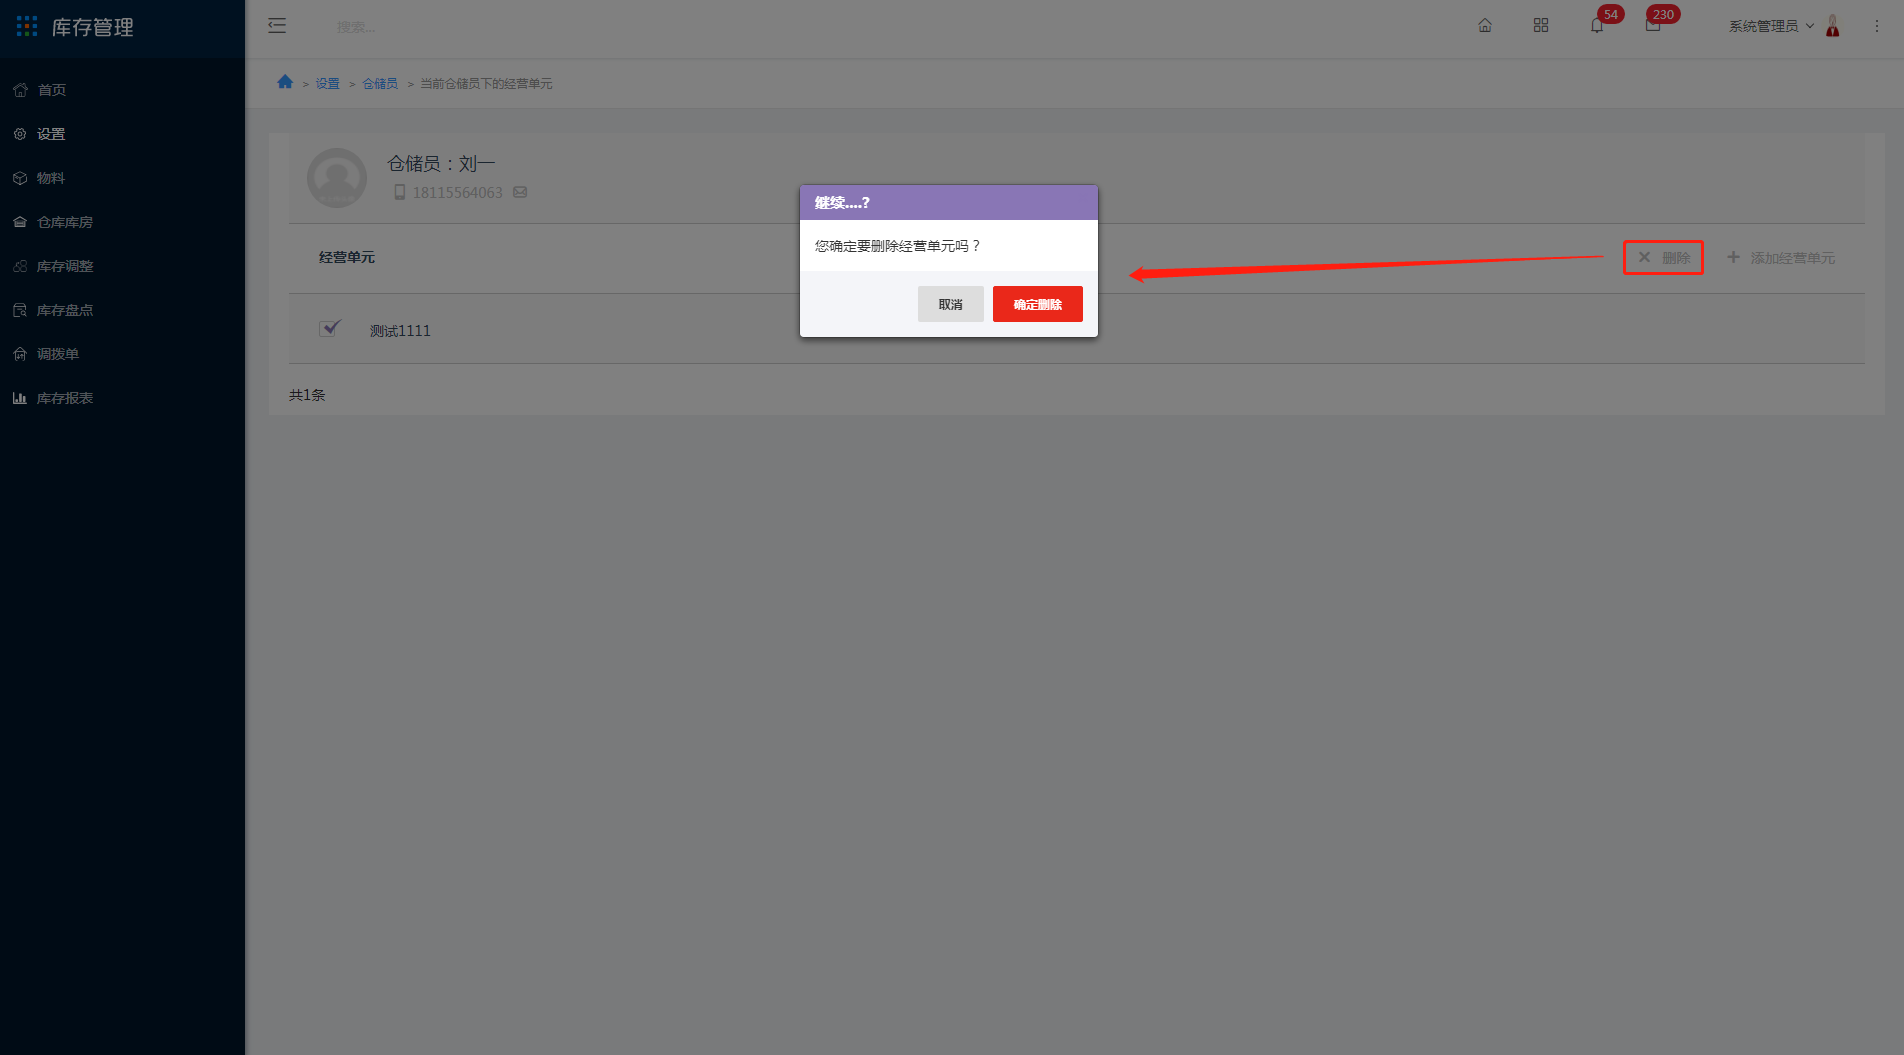The width and height of the screenshot is (1904, 1055).
Task: Open the home icon in the top bar
Action: [x=1485, y=26]
